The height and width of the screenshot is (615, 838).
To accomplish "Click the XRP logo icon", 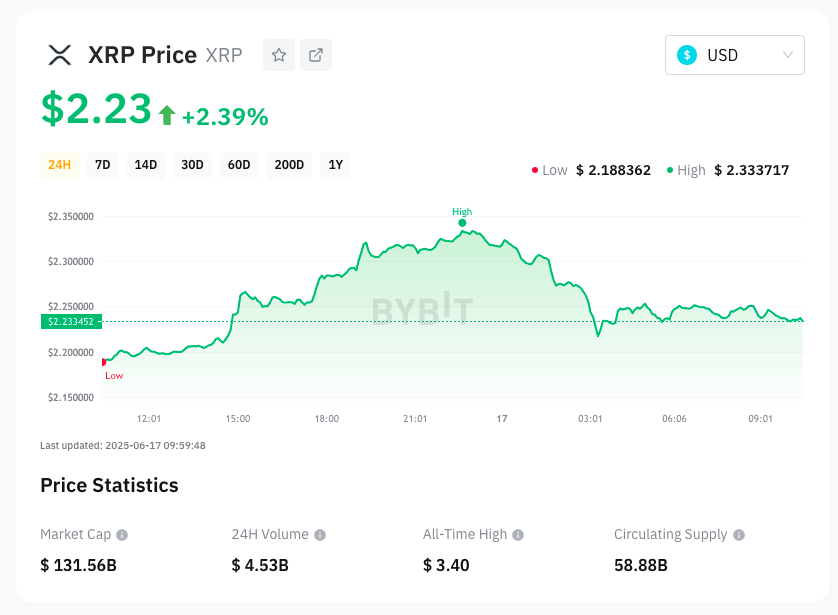I will (x=60, y=55).
